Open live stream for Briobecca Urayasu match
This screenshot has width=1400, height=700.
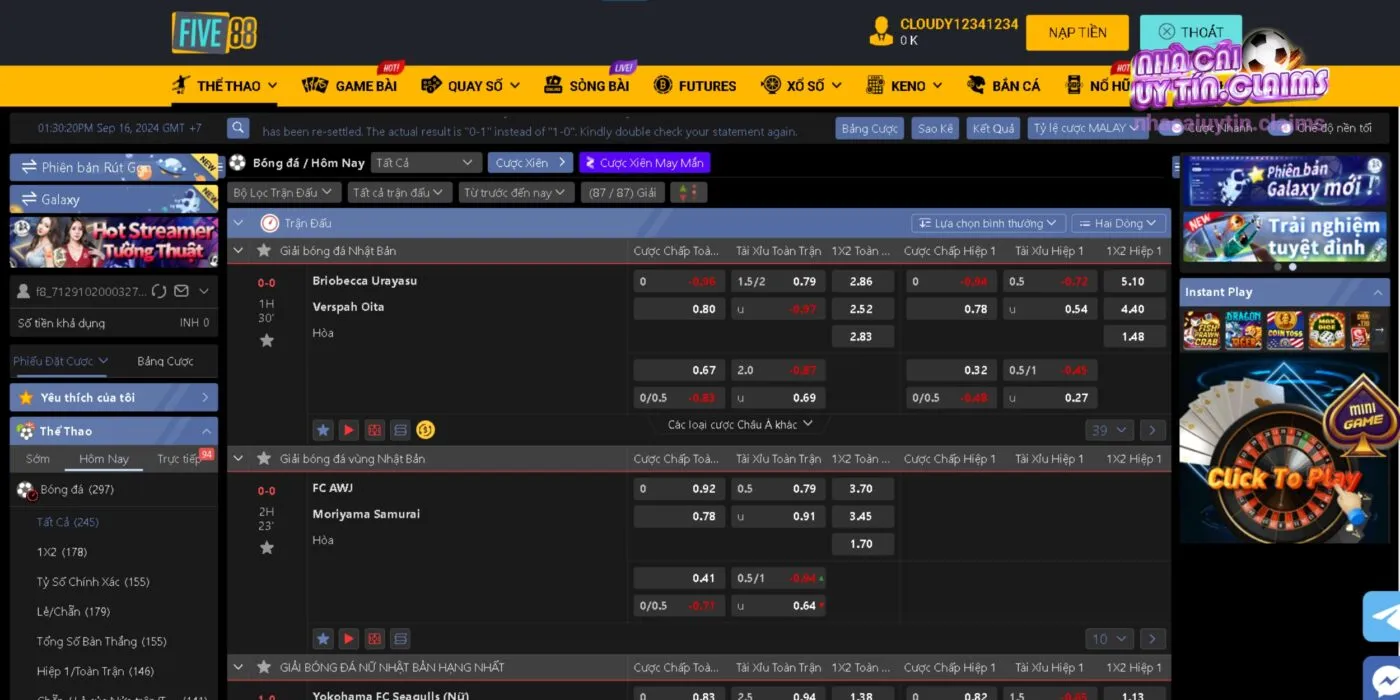coord(348,430)
